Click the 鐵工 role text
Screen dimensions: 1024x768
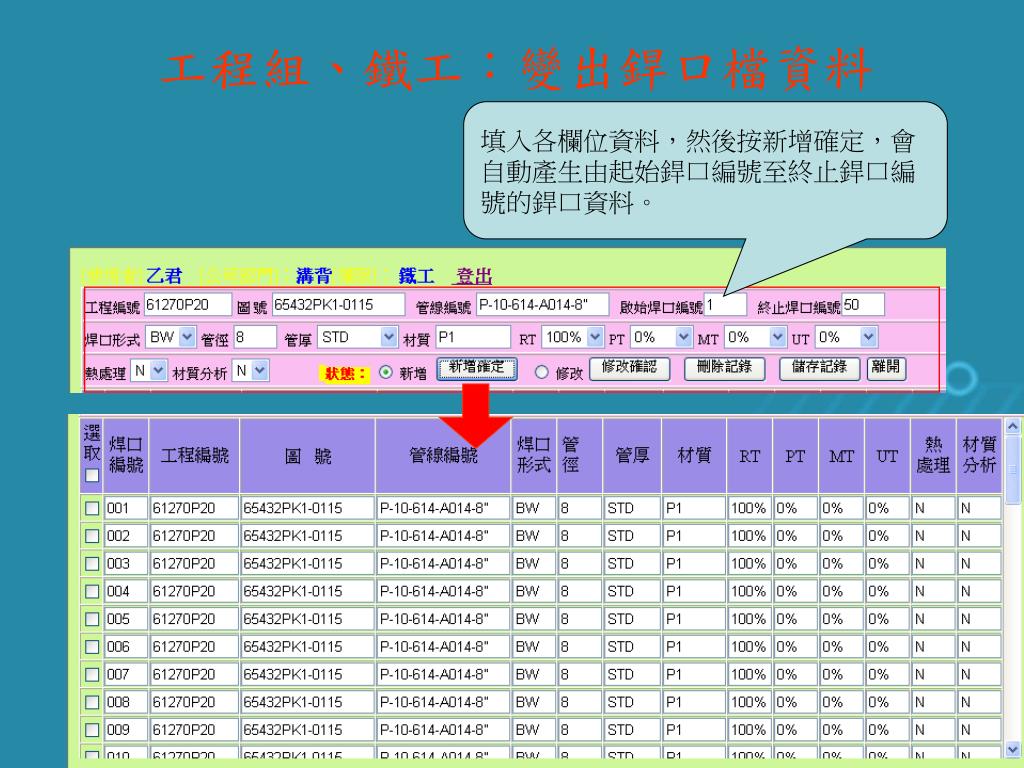tap(417, 276)
